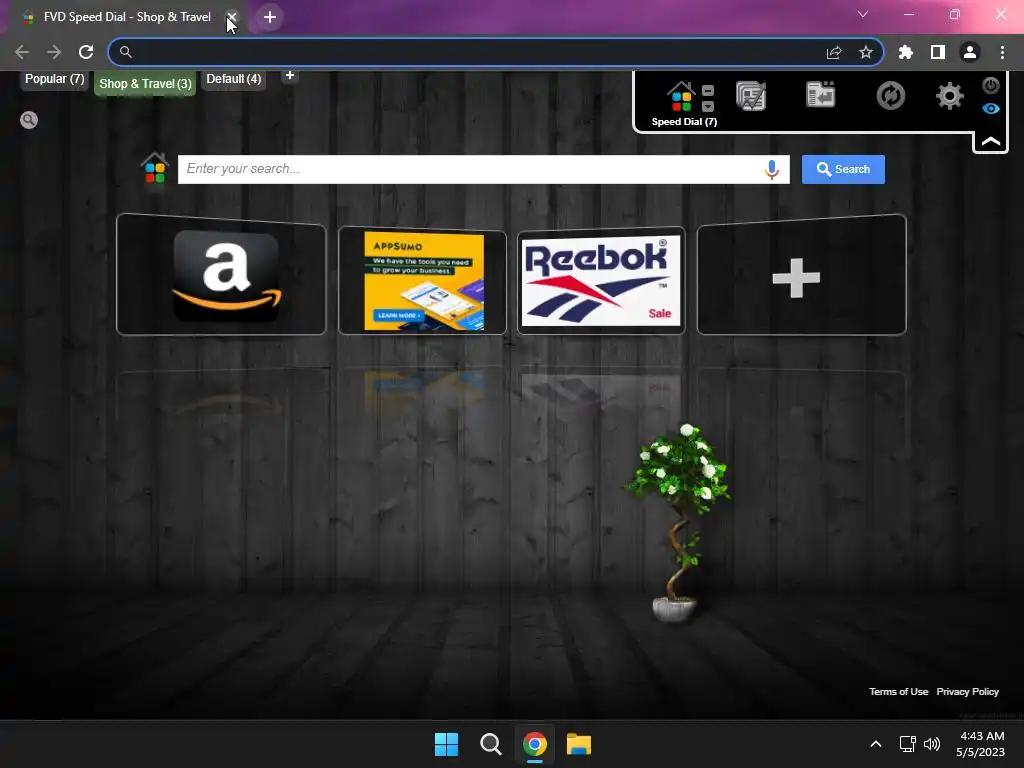Open the Speed Dial settings gear

tap(950, 96)
